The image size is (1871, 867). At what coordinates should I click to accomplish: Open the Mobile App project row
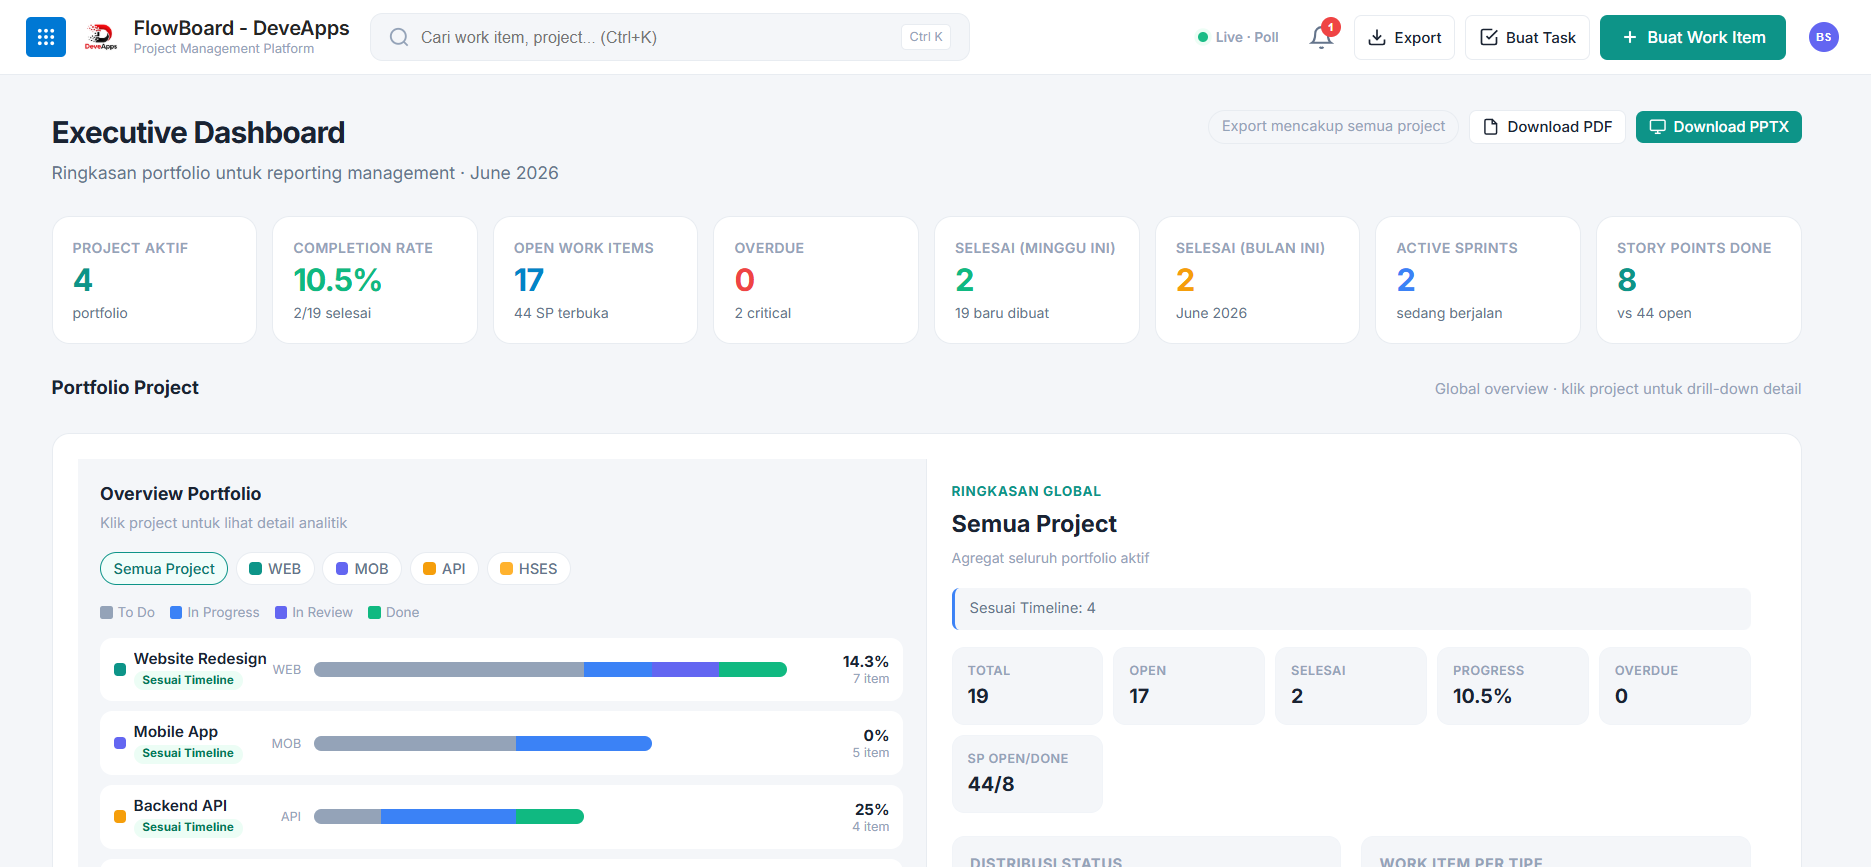click(x=501, y=743)
